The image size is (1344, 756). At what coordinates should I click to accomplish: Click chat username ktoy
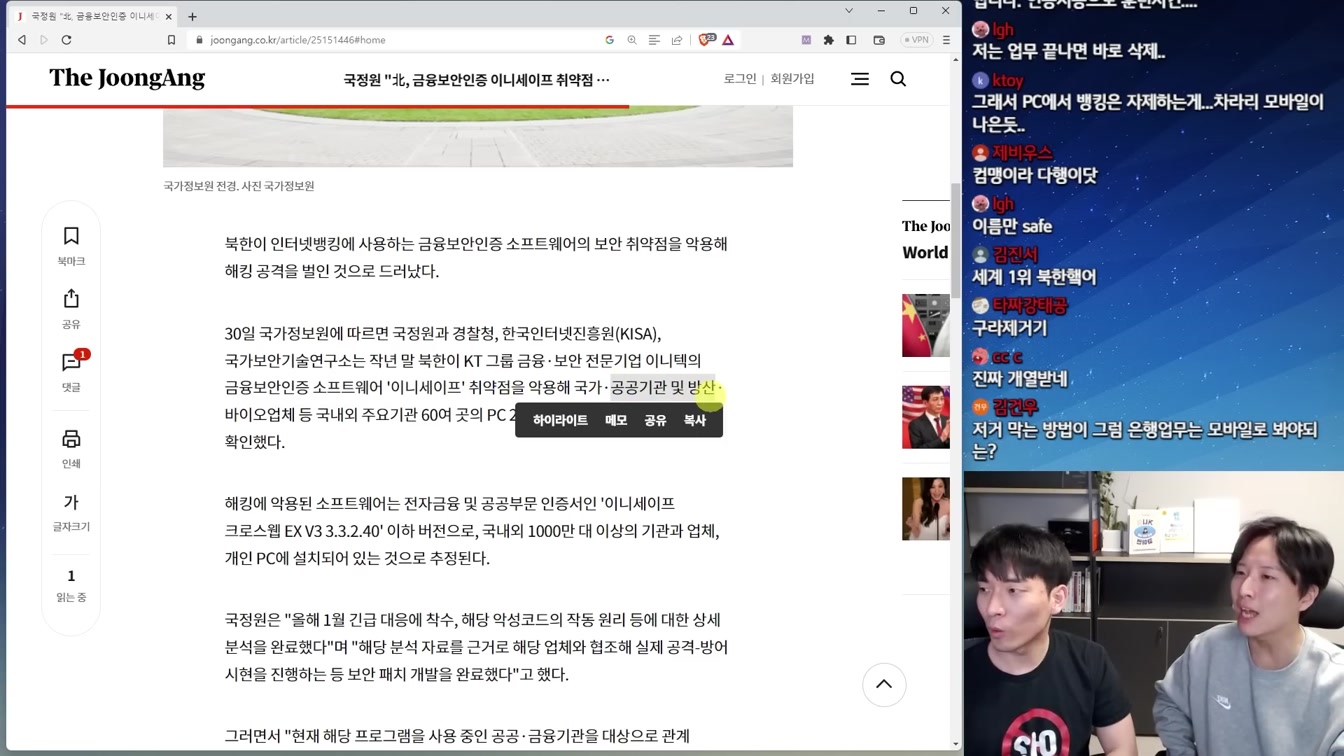click(x=1008, y=81)
